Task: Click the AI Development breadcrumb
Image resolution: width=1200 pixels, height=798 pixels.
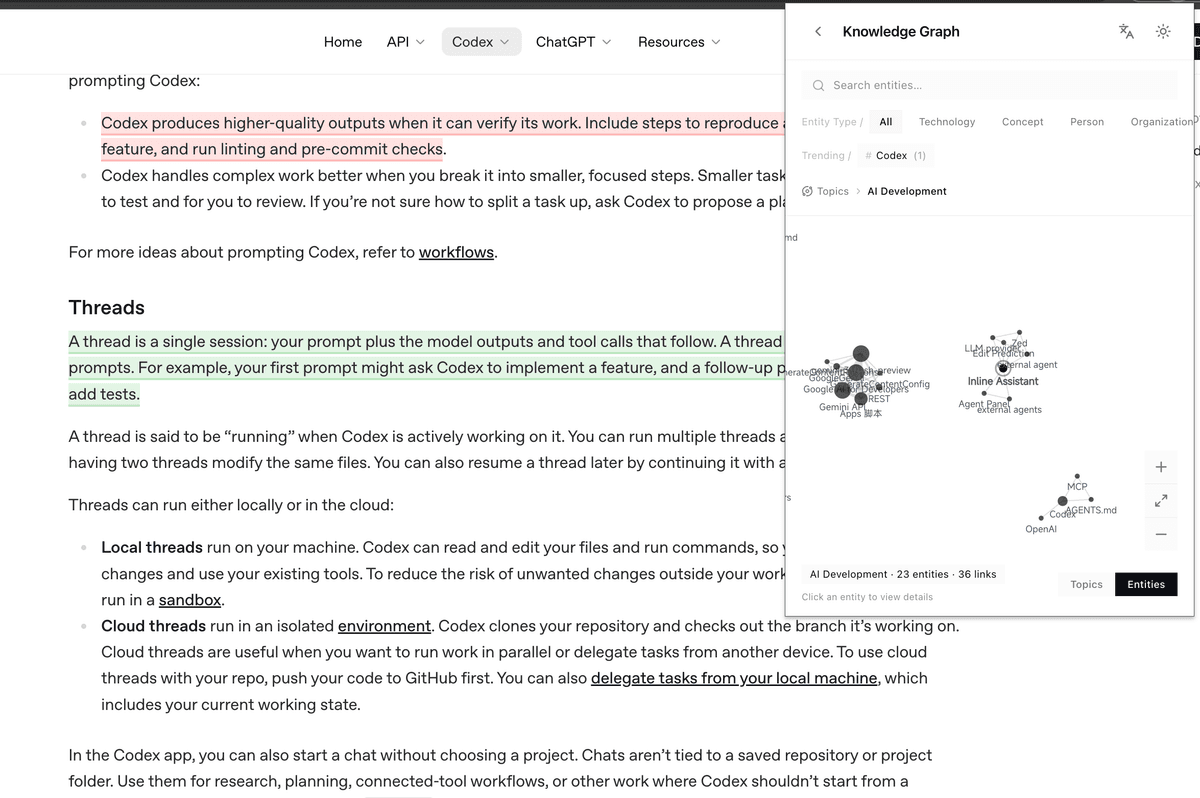Action: [907, 191]
